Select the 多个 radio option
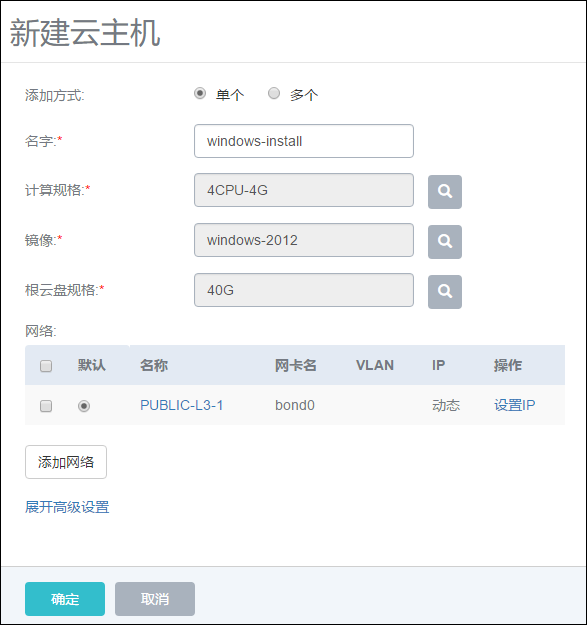 (274, 93)
